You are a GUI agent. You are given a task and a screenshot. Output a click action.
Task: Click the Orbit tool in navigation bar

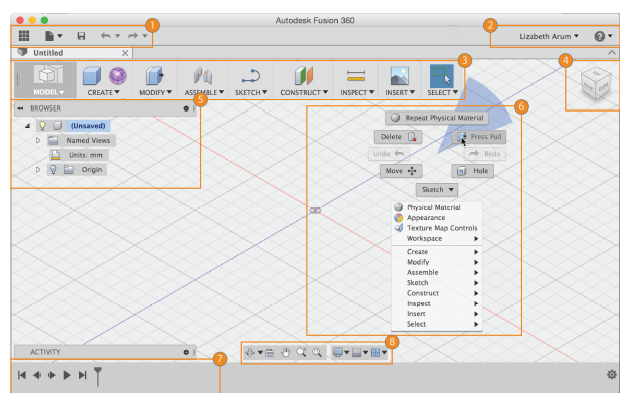pos(250,353)
